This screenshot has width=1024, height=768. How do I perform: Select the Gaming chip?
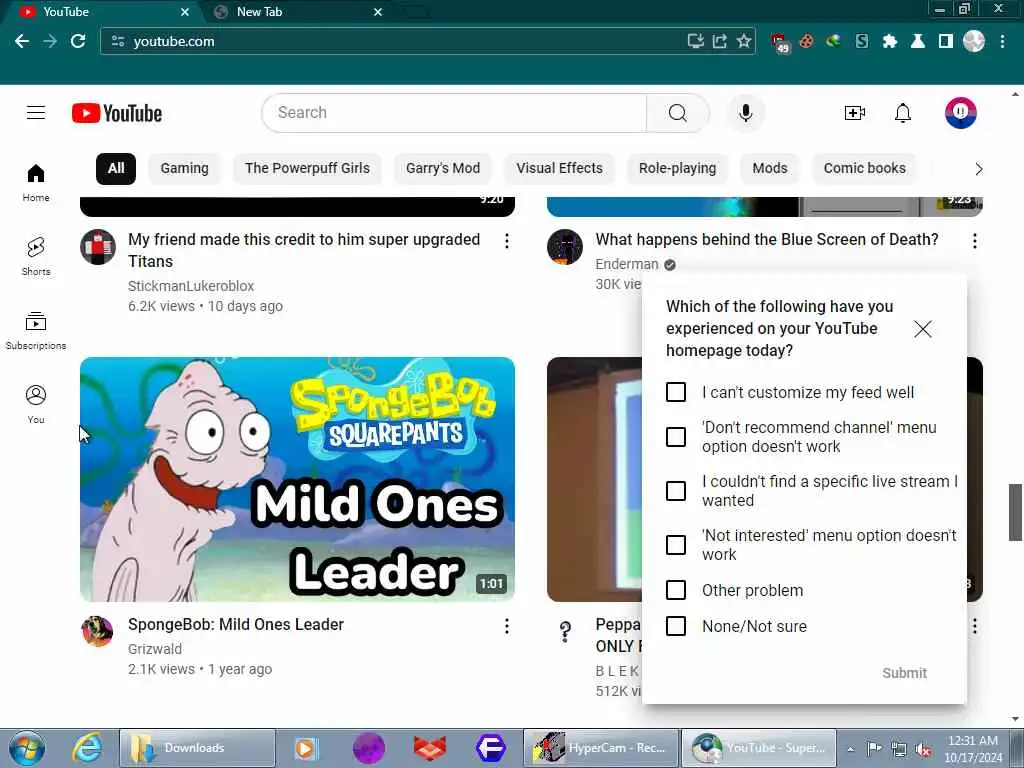coord(185,168)
